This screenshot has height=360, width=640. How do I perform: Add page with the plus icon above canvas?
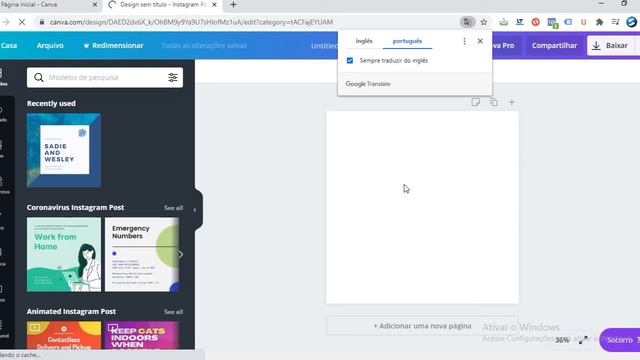[511, 102]
